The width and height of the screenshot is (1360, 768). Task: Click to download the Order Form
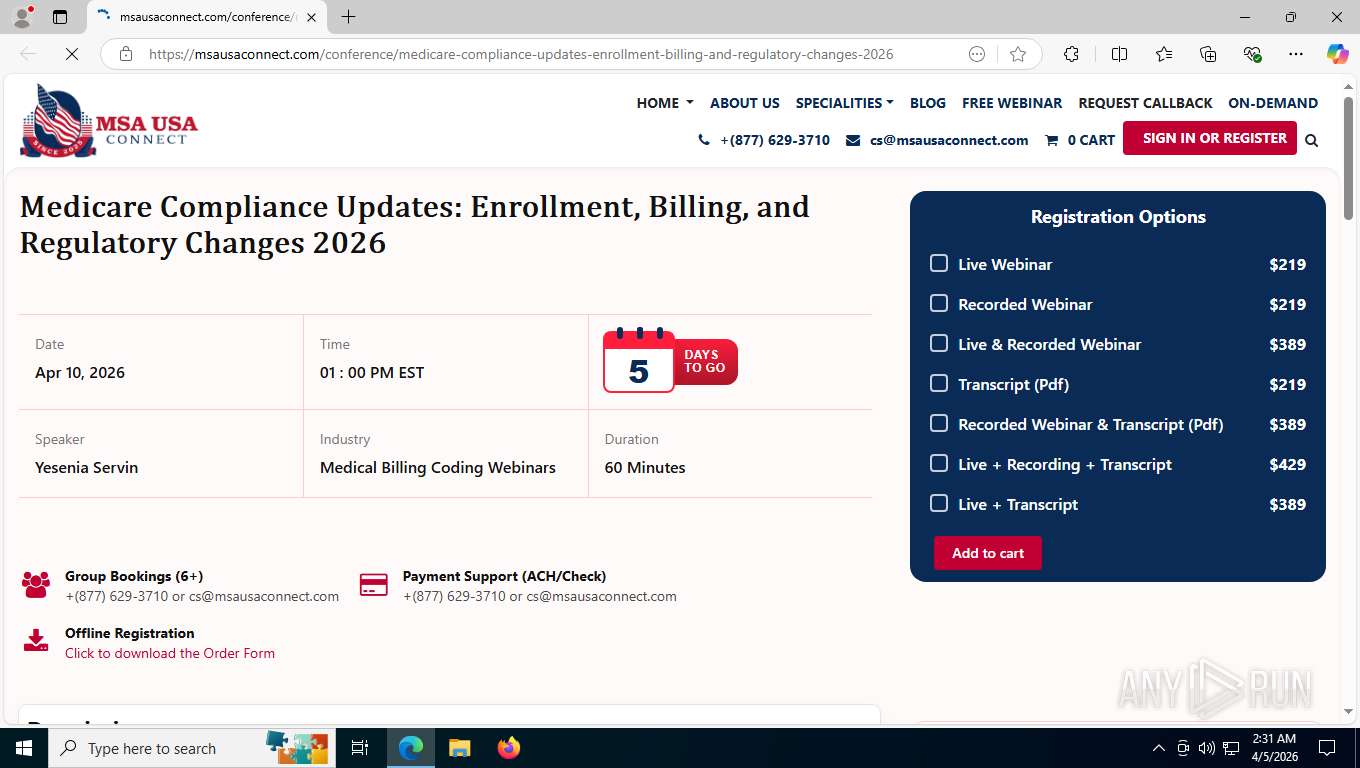click(x=170, y=653)
